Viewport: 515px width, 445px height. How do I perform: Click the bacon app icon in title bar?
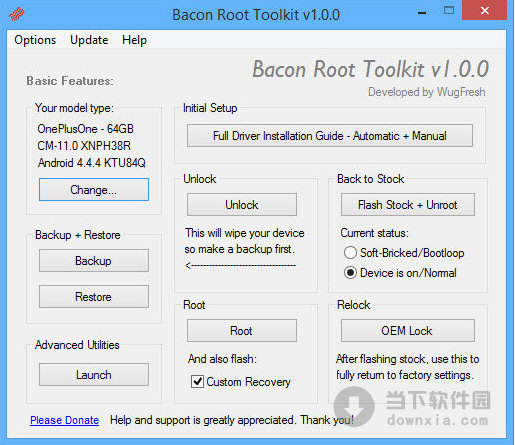pyautogui.click(x=16, y=14)
